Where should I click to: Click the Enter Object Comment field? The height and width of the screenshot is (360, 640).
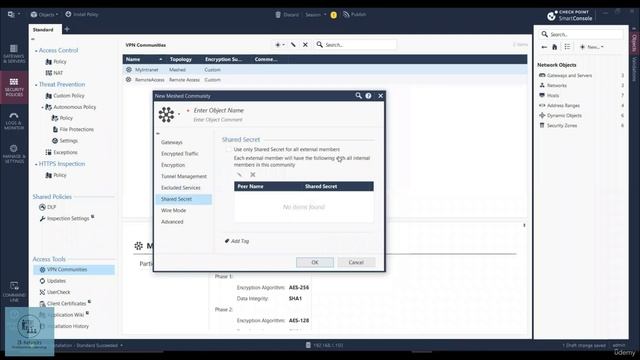click(x=218, y=120)
